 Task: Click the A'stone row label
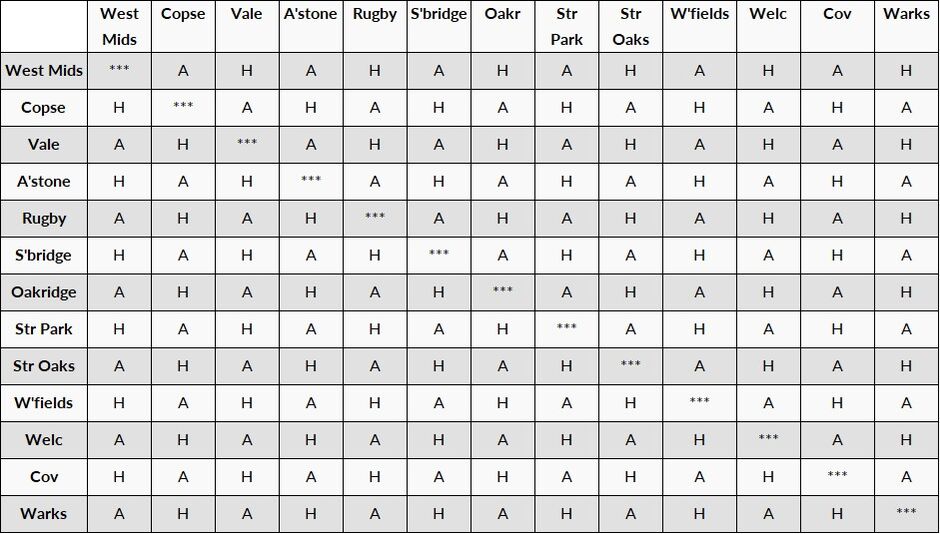point(44,182)
